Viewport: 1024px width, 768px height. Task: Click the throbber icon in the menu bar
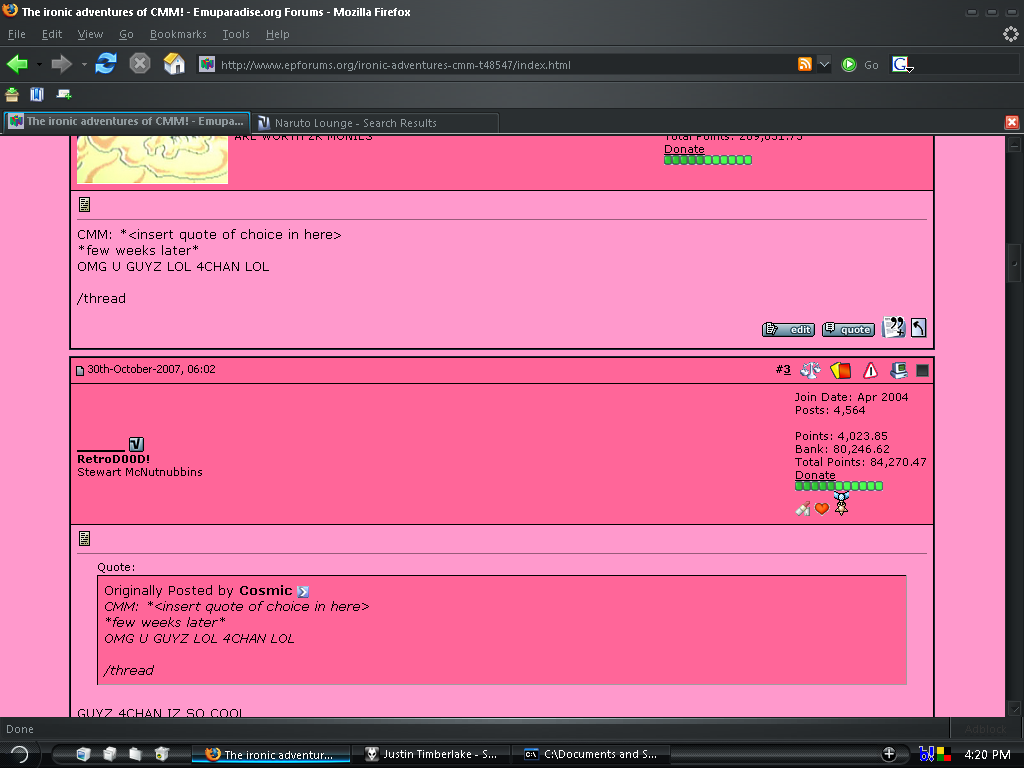(1011, 34)
